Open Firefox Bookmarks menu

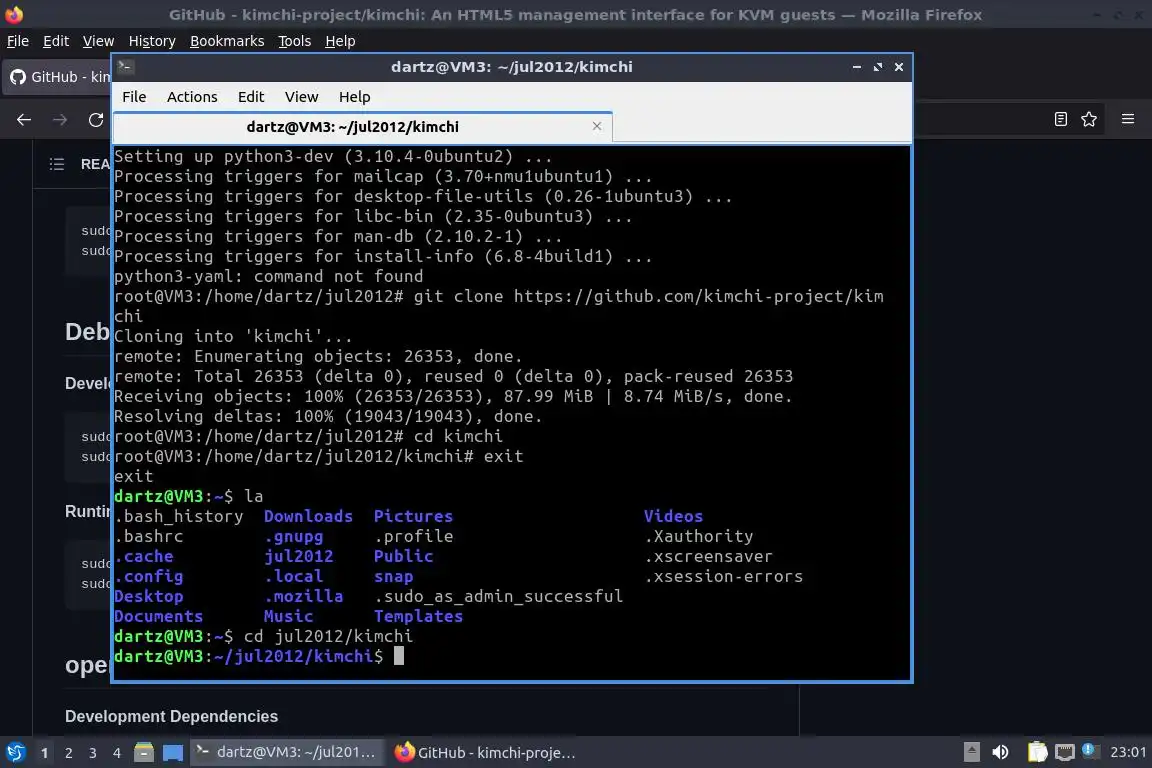227,41
